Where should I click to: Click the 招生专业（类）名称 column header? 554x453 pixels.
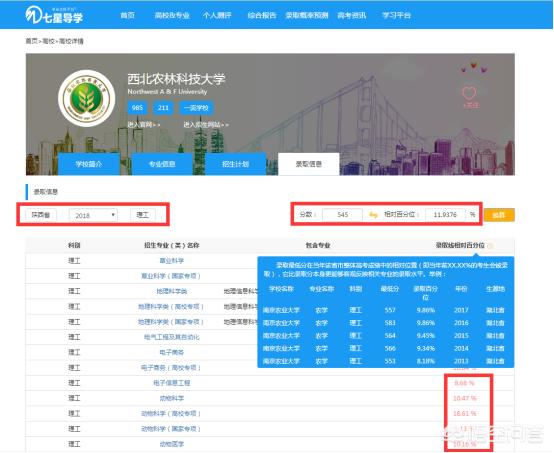[x=172, y=245]
